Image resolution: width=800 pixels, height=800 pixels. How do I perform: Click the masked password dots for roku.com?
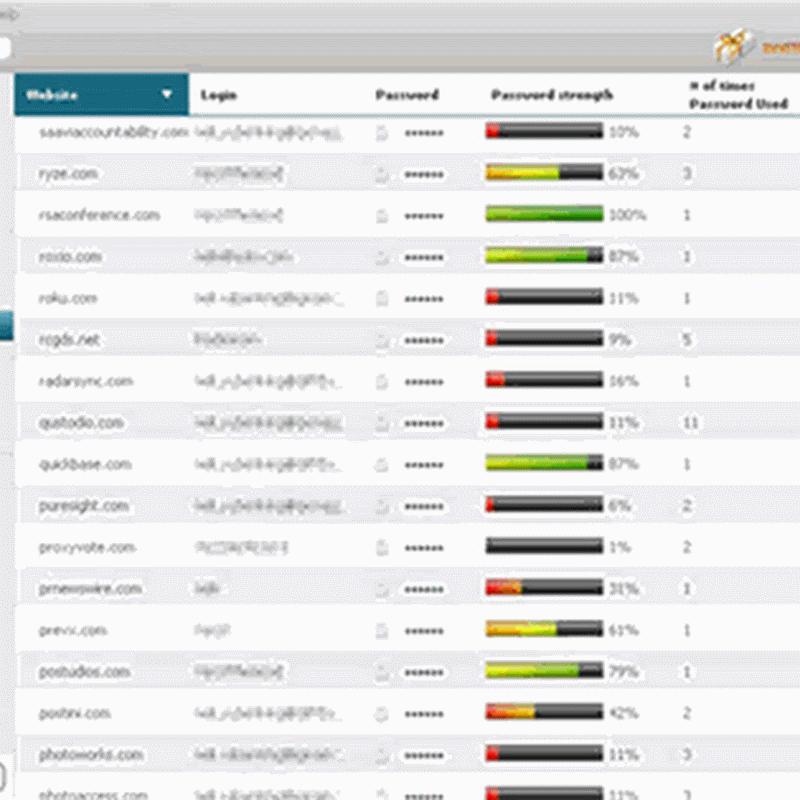click(423, 299)
